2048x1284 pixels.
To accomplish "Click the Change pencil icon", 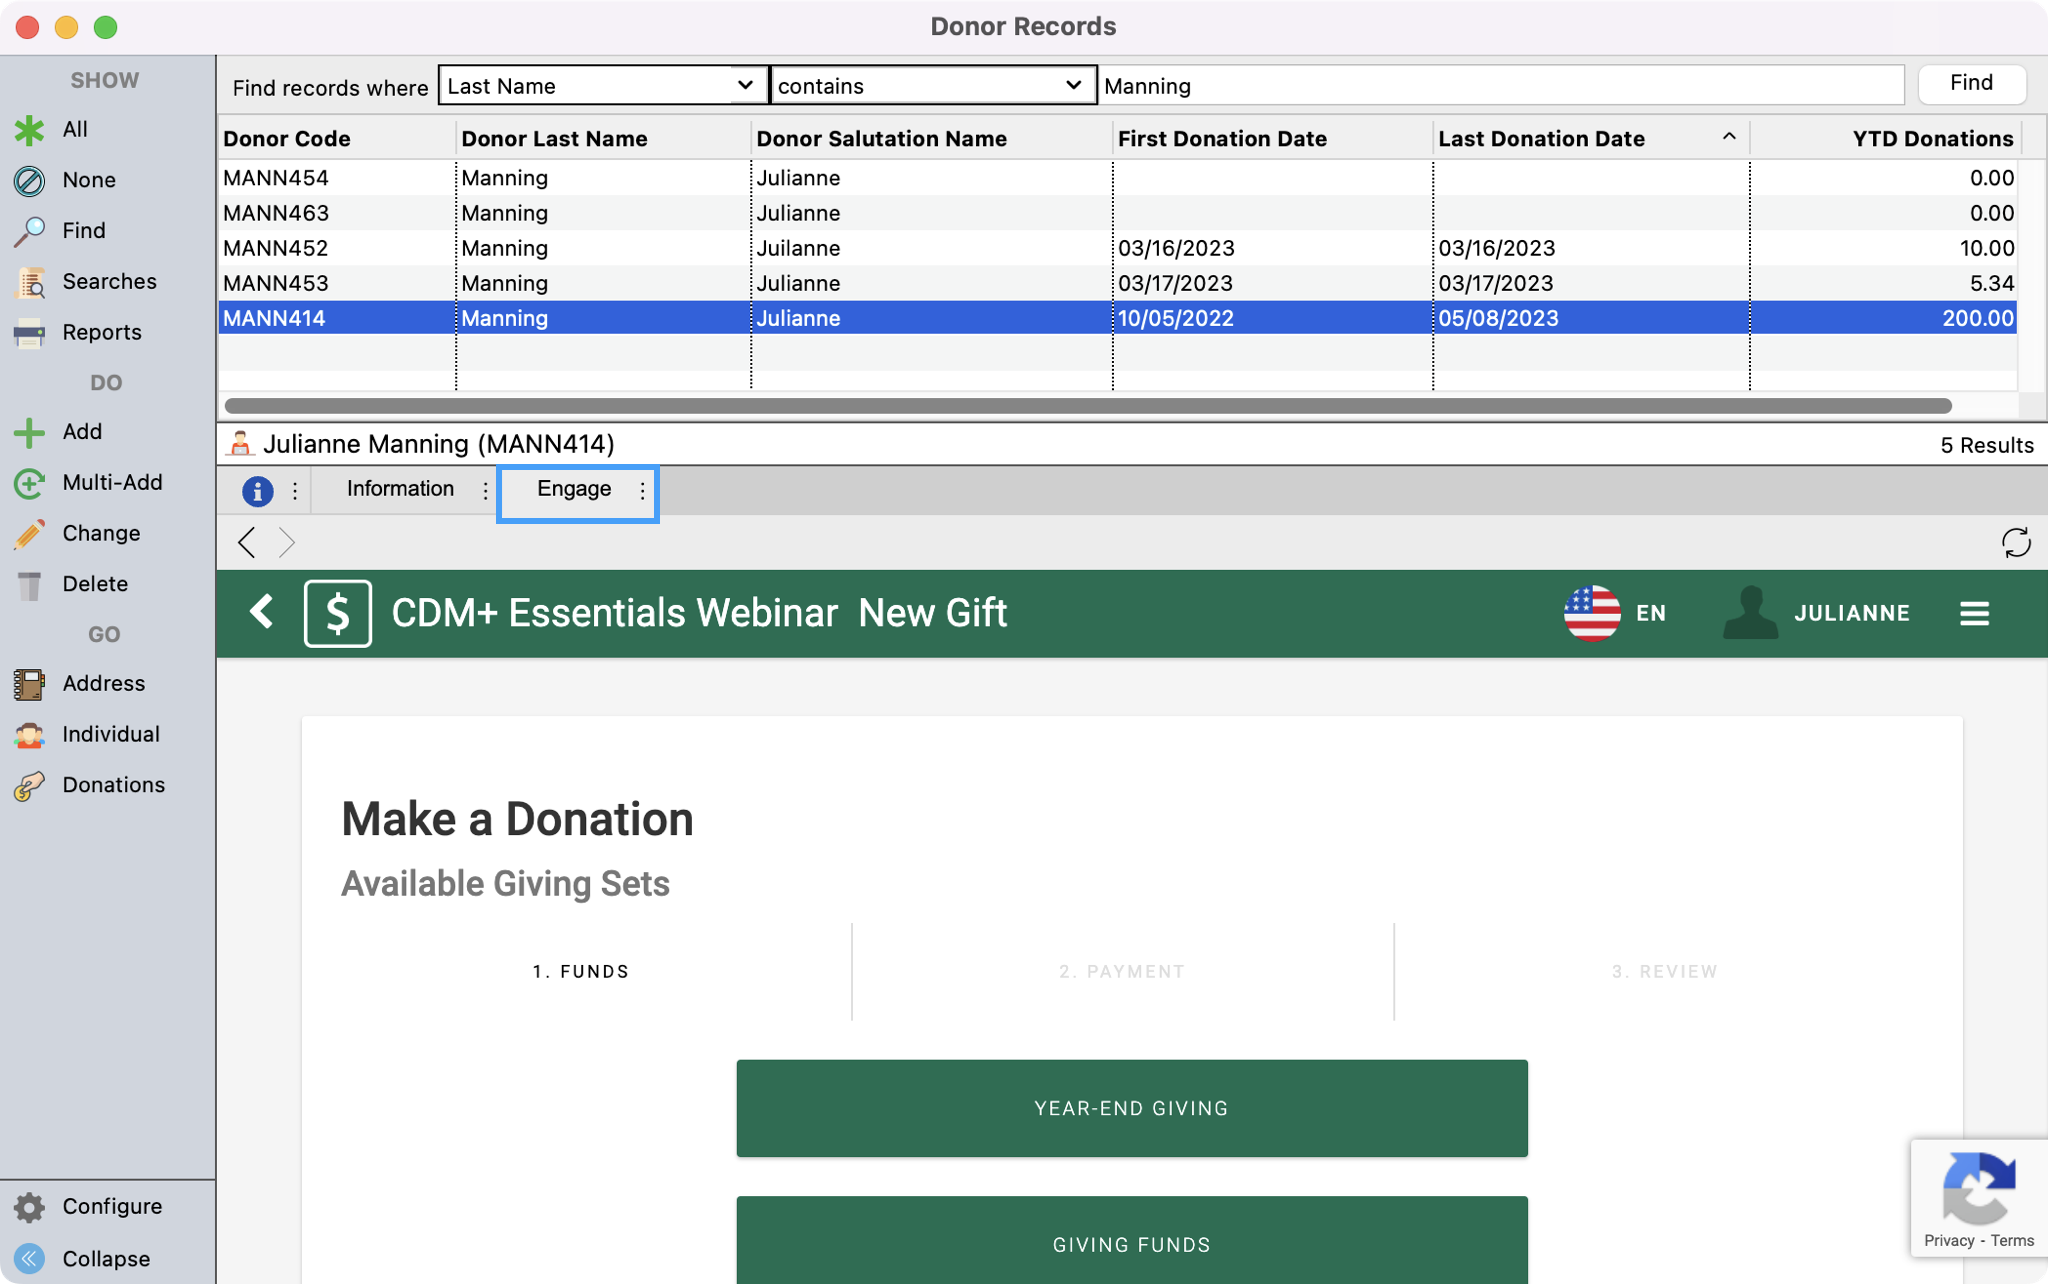I will (29, 534).
